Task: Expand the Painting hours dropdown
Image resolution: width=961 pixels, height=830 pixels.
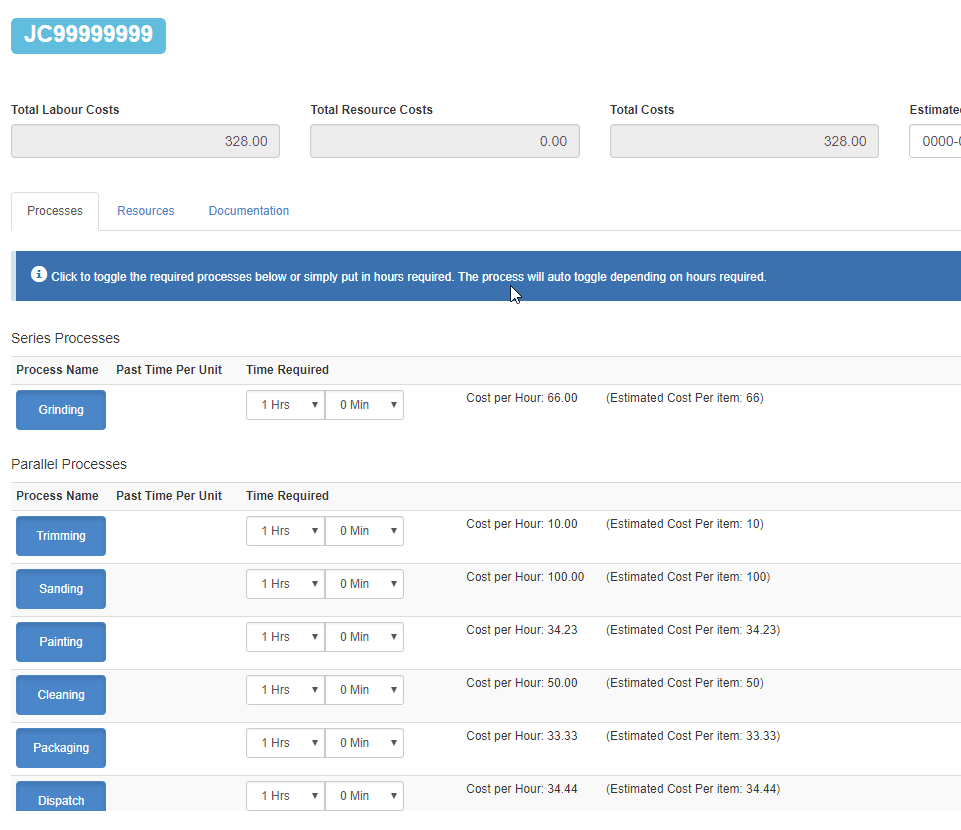Action: click(x=285, y=637)
